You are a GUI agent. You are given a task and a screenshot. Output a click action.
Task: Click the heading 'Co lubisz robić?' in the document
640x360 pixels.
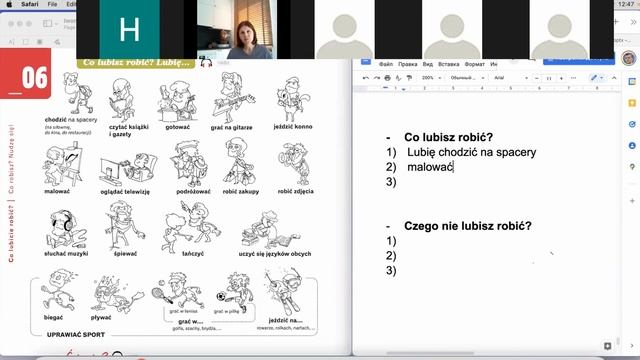[x=448, y=137]
